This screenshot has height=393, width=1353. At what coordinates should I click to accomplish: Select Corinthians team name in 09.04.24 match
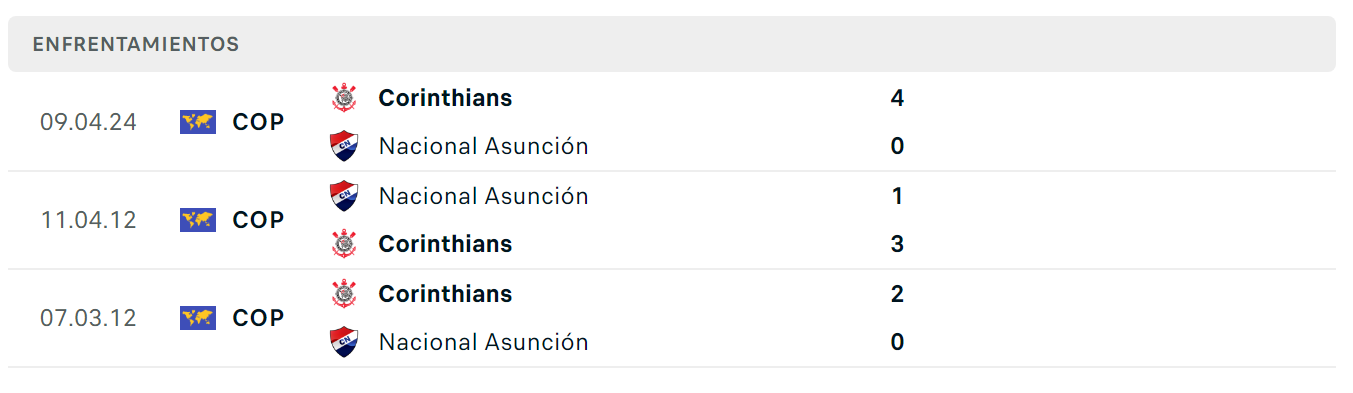point(445,98)
